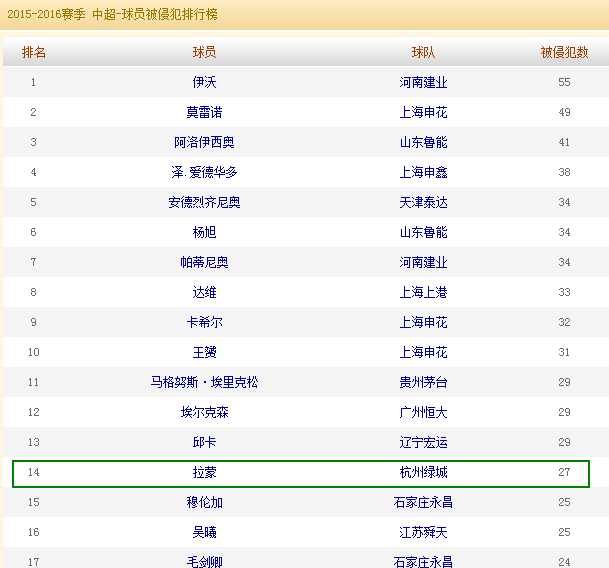Select rank number 1 cell
609x568 pixels.
33,82
